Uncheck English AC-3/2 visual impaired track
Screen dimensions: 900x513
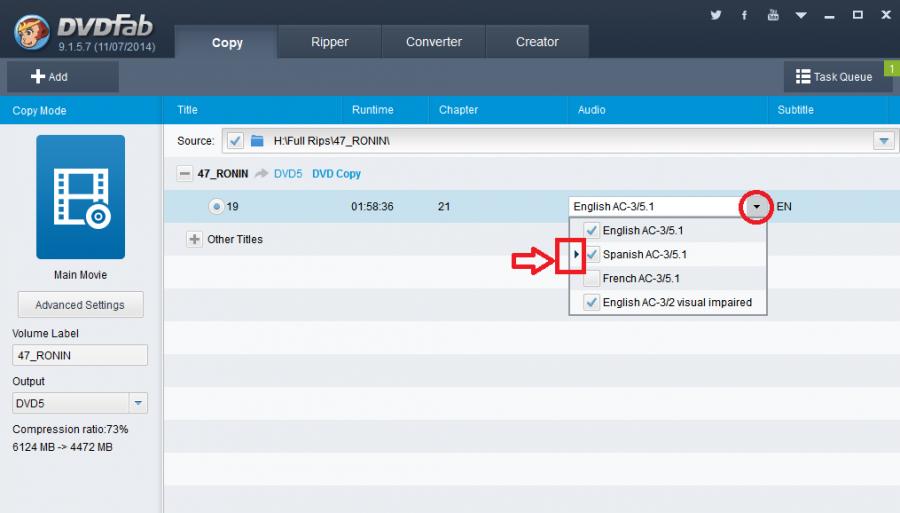tap(591, 302)
